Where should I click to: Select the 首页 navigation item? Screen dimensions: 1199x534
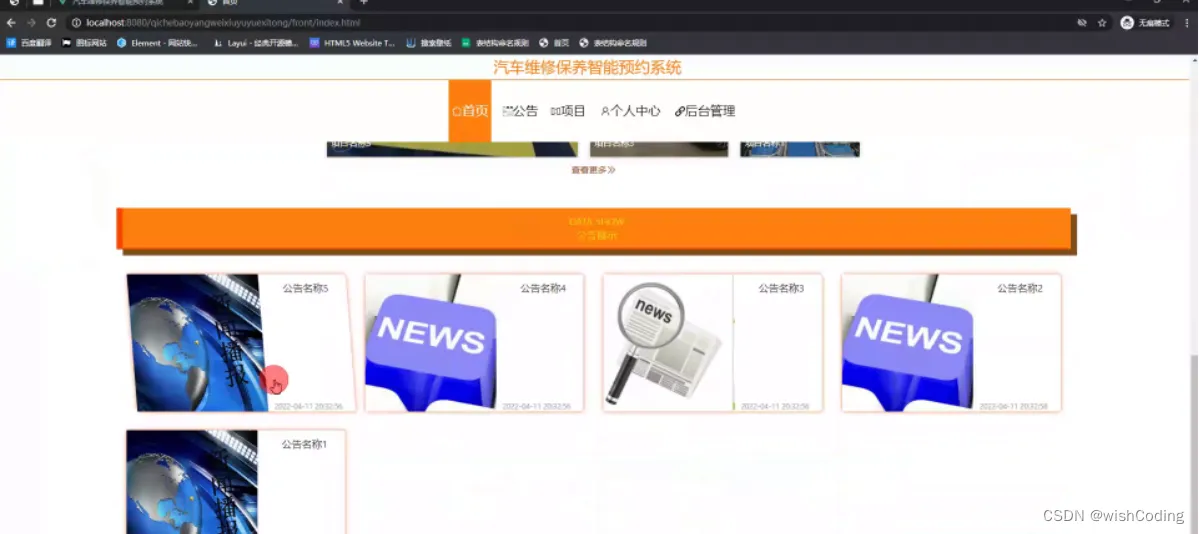click(470, 111)
